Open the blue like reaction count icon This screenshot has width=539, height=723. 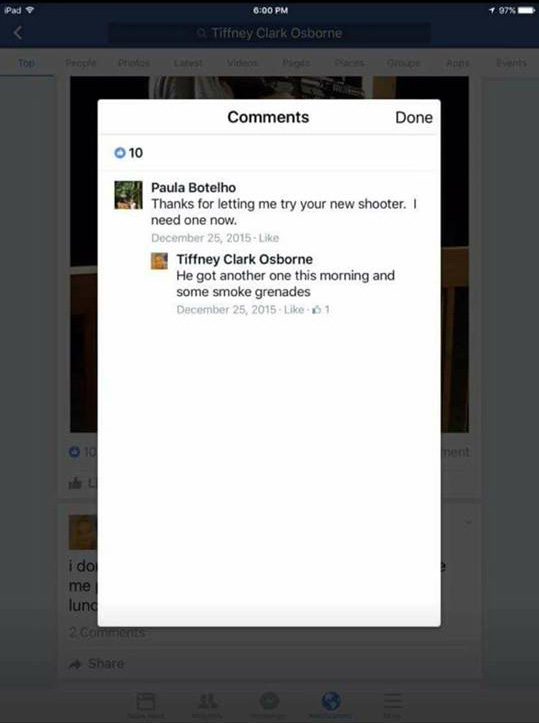coord(120,153)
